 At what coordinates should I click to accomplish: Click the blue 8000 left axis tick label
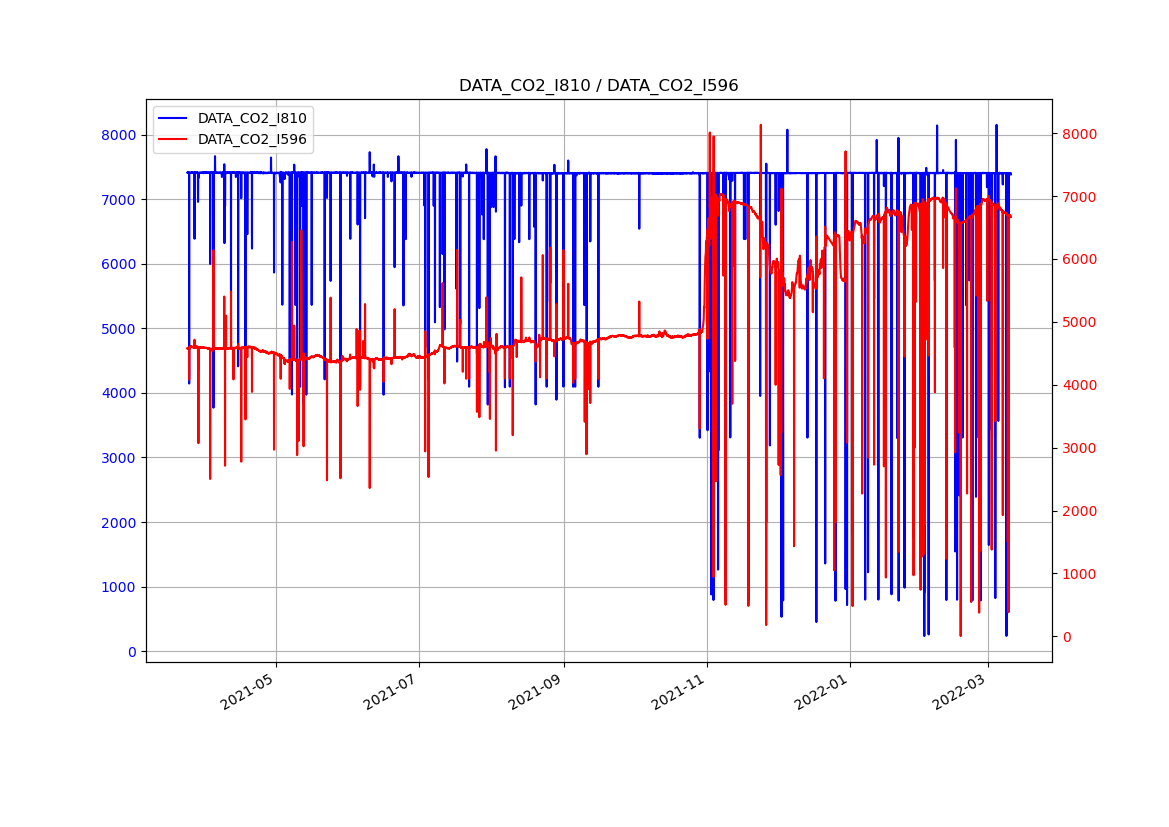click(120, 135)
